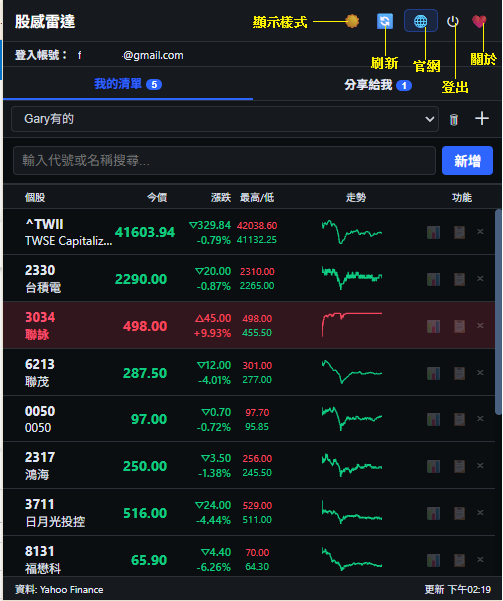Remove ^TWII row with X

pyautogui.click(x=480, y=232)
